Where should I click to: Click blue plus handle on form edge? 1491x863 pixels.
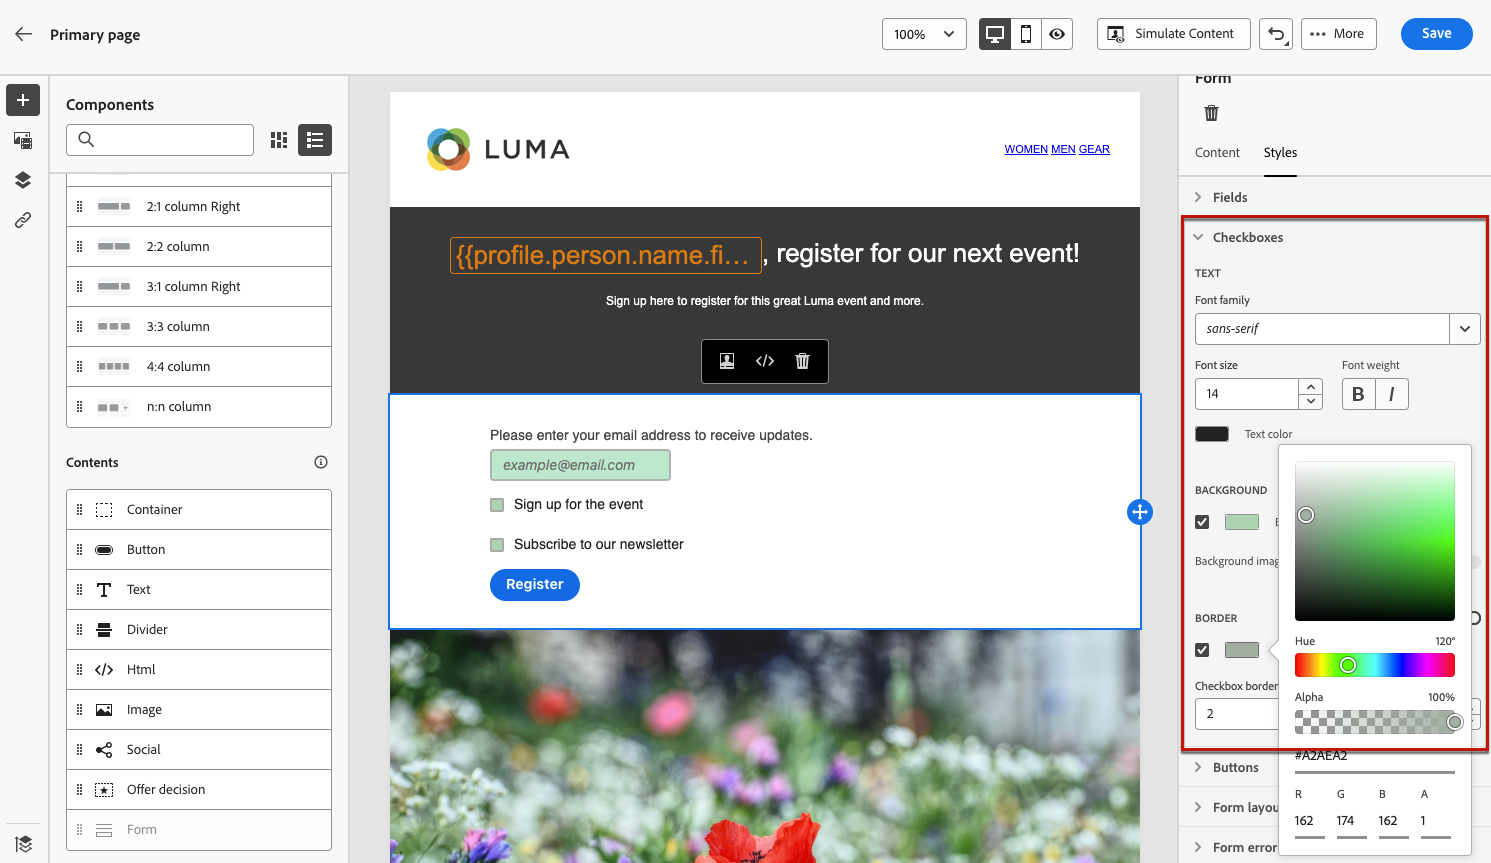[x=1140, y=512]
